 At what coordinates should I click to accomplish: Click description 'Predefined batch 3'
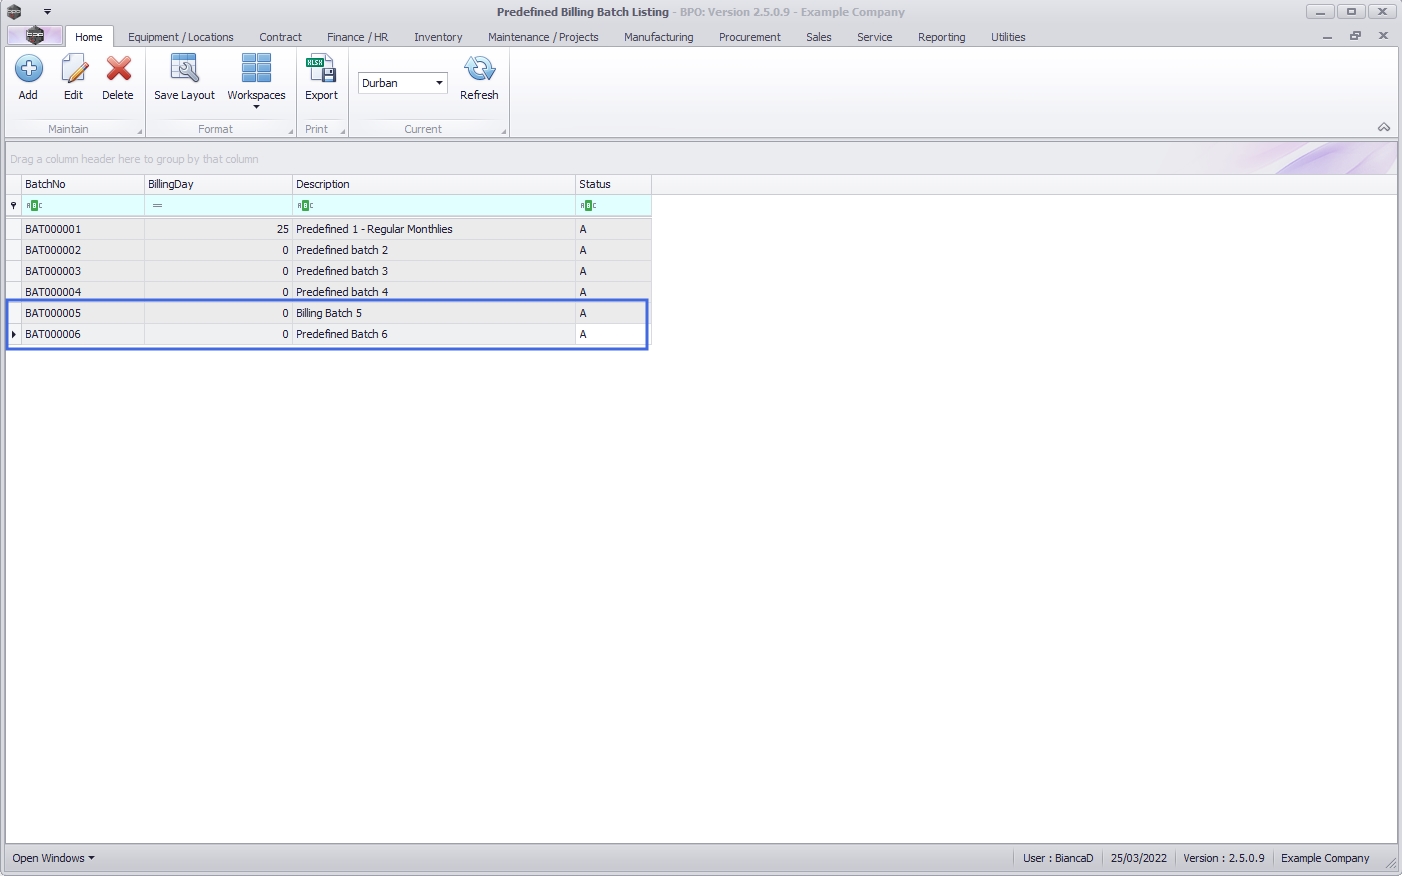point(342,271)
